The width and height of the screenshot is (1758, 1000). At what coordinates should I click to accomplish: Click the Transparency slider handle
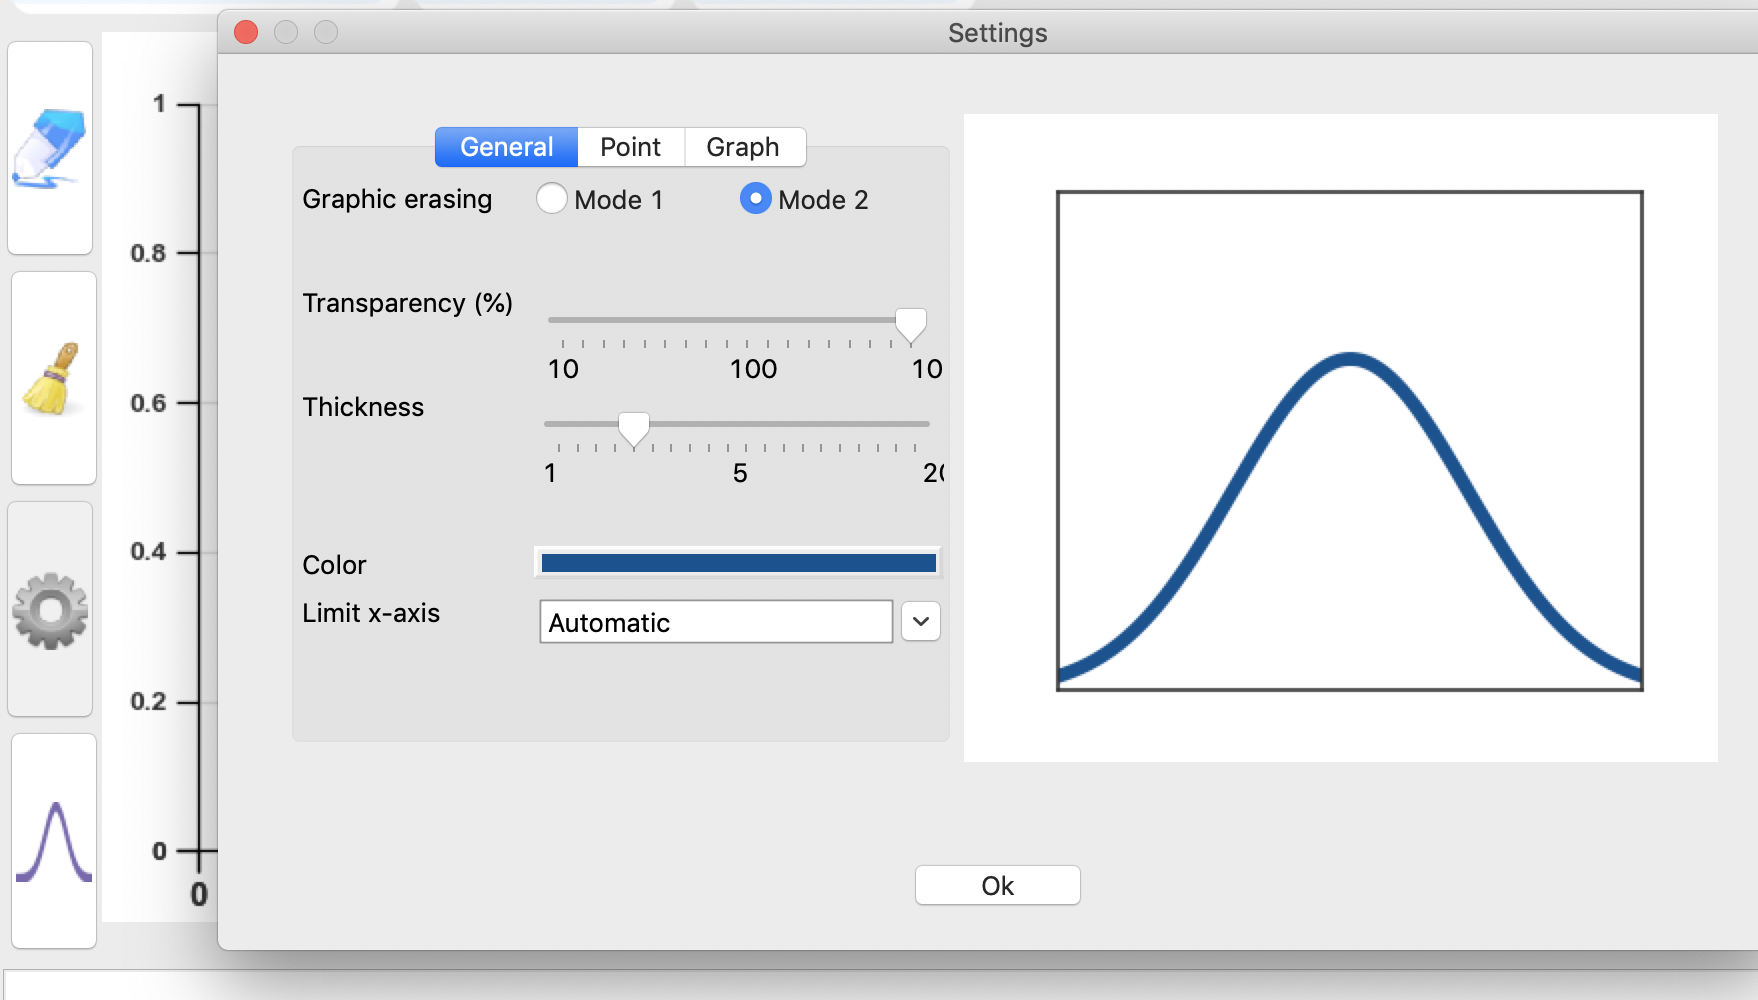[911, 324]
